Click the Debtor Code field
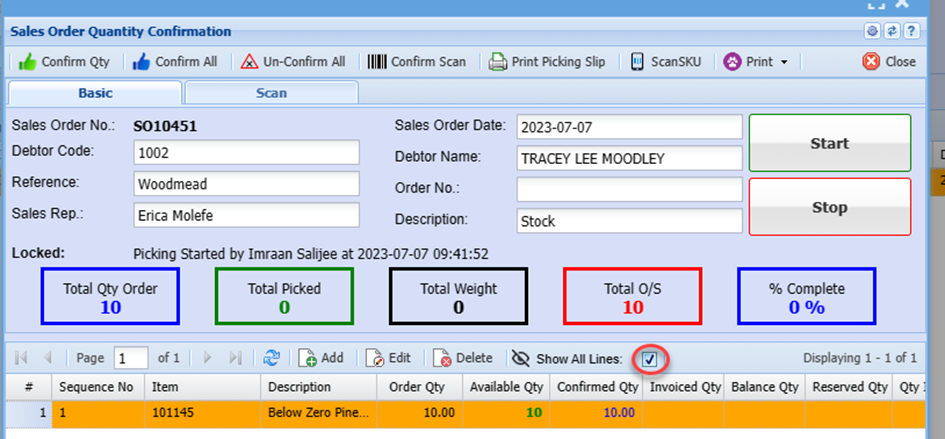This screenshot has width=945, height=439. [x=246, y=153]
